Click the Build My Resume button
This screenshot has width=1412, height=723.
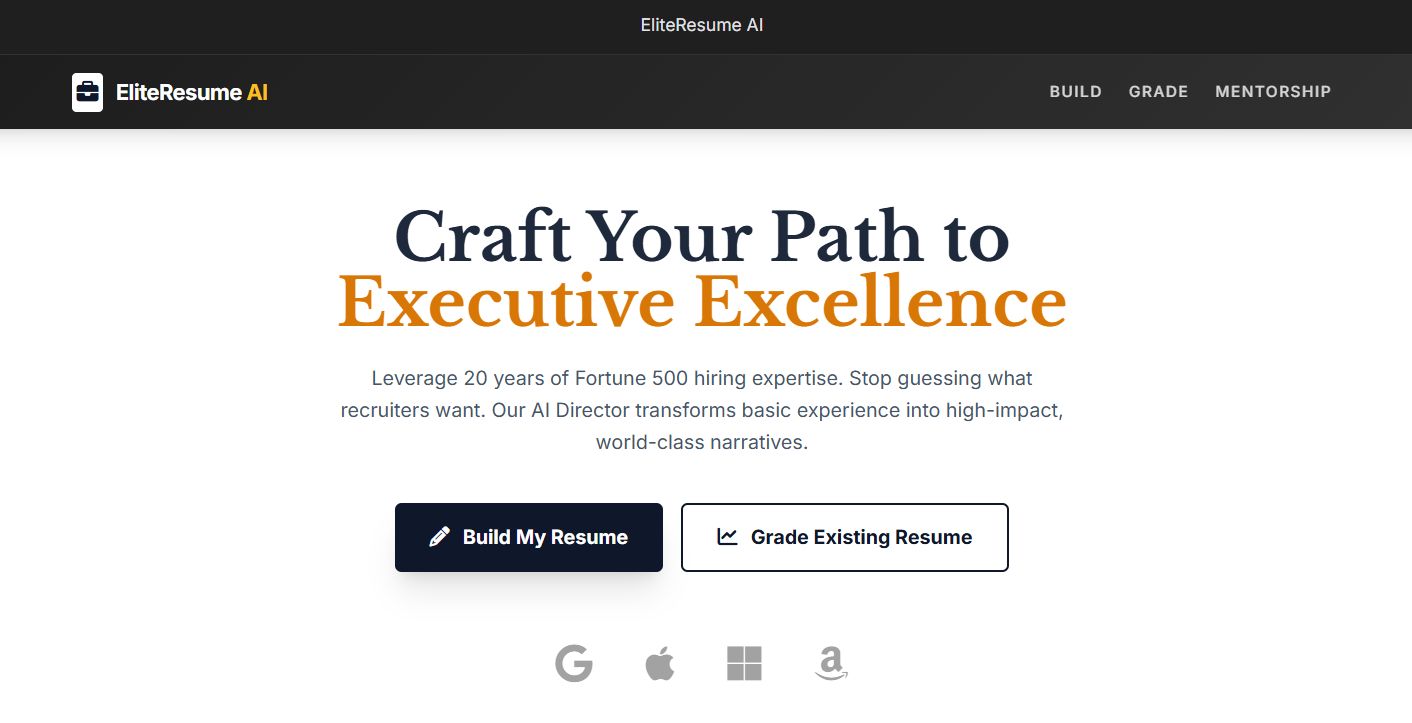[529, 536]
